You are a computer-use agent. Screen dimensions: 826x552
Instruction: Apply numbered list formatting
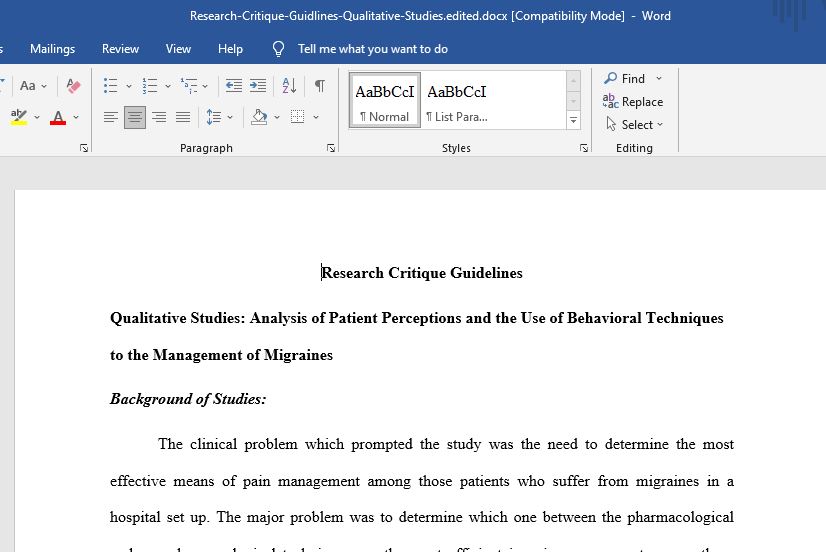click(150, 85)
